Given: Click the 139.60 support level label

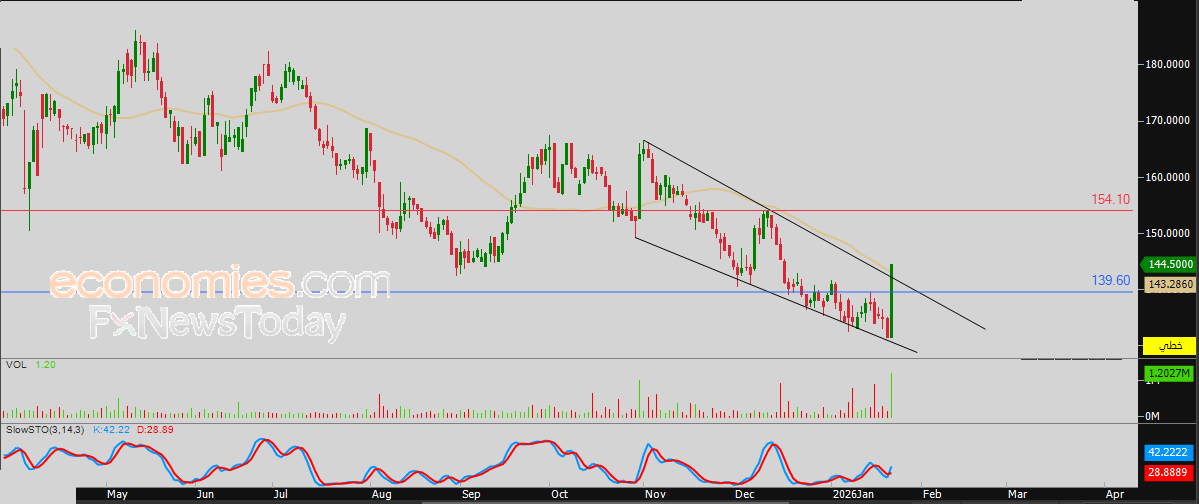Looking at the screenshot, I should (1111, 281).
